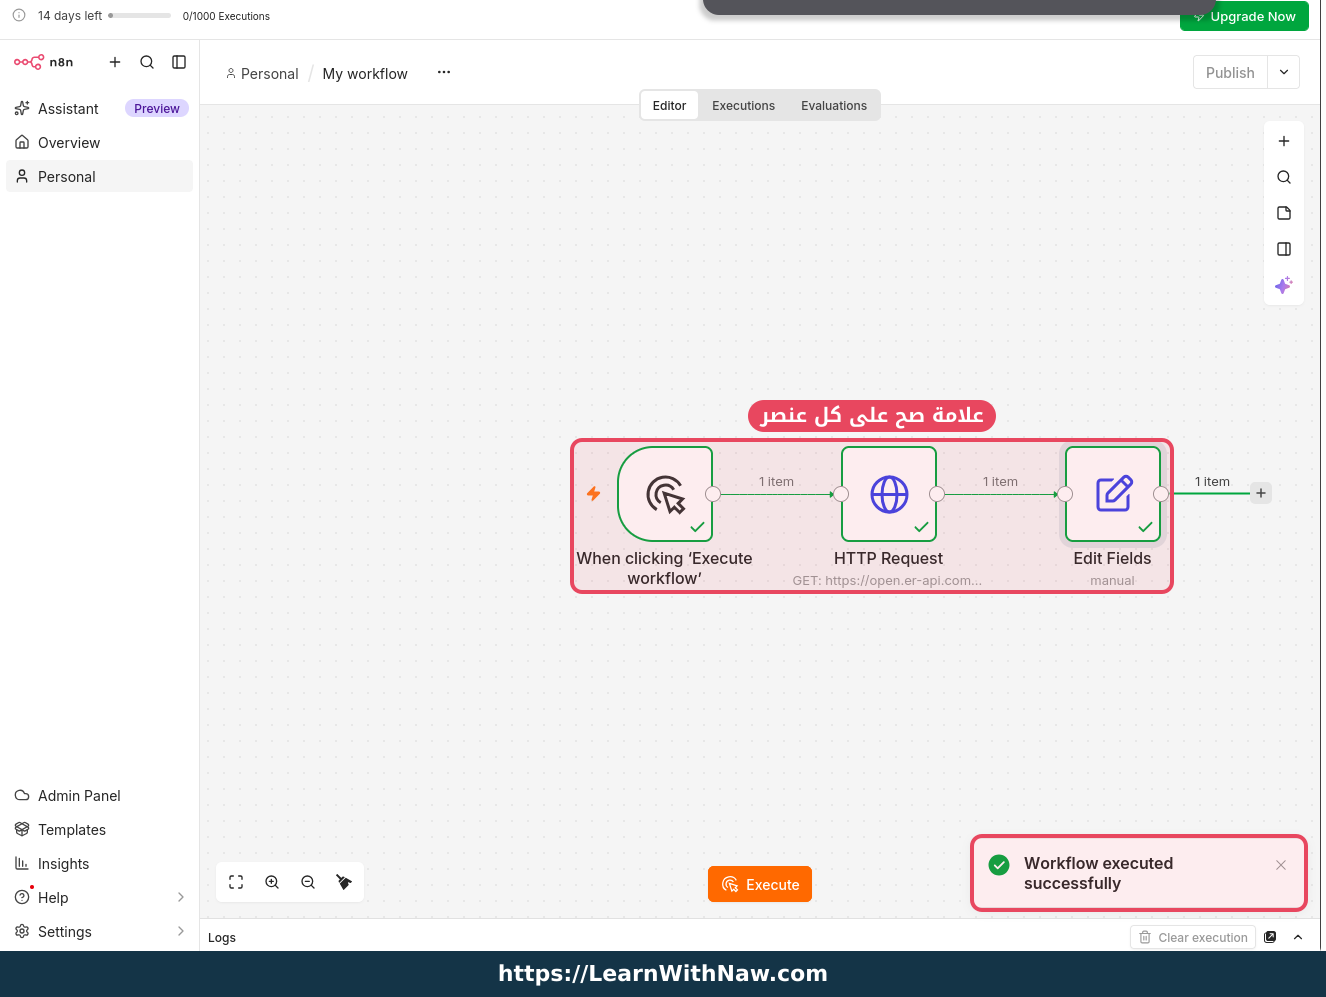1326x997 pixels.
Task: Switch to the Executions tab
Action: [x=743, y=105]
